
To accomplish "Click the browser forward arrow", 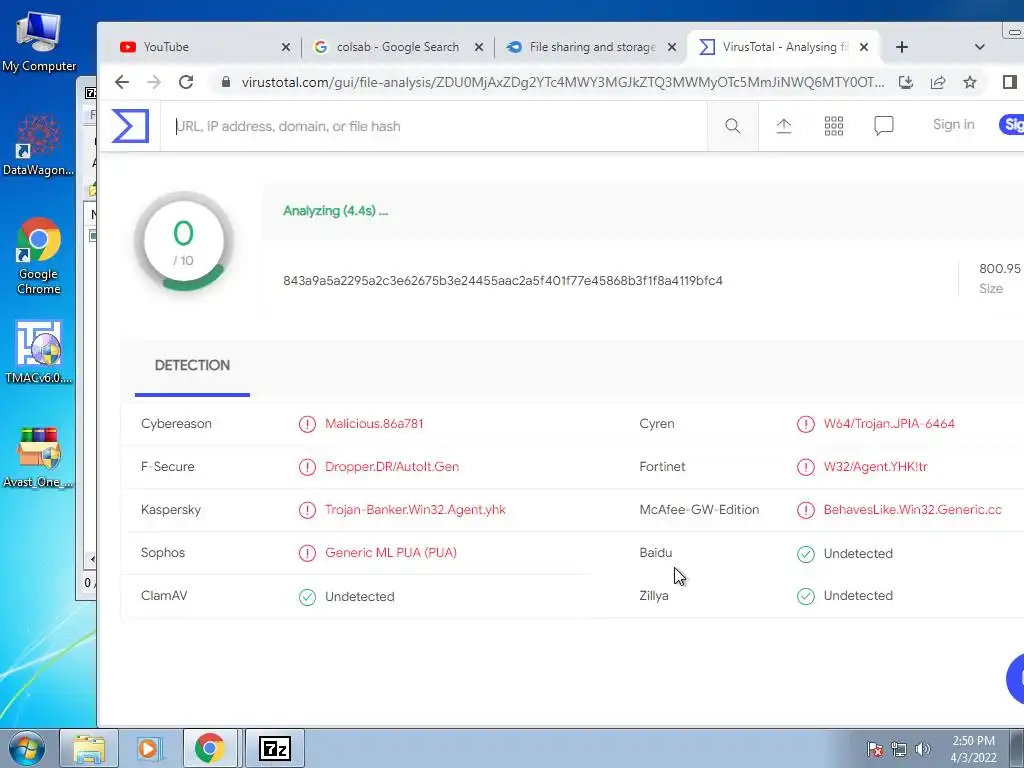I will (154, 82).
